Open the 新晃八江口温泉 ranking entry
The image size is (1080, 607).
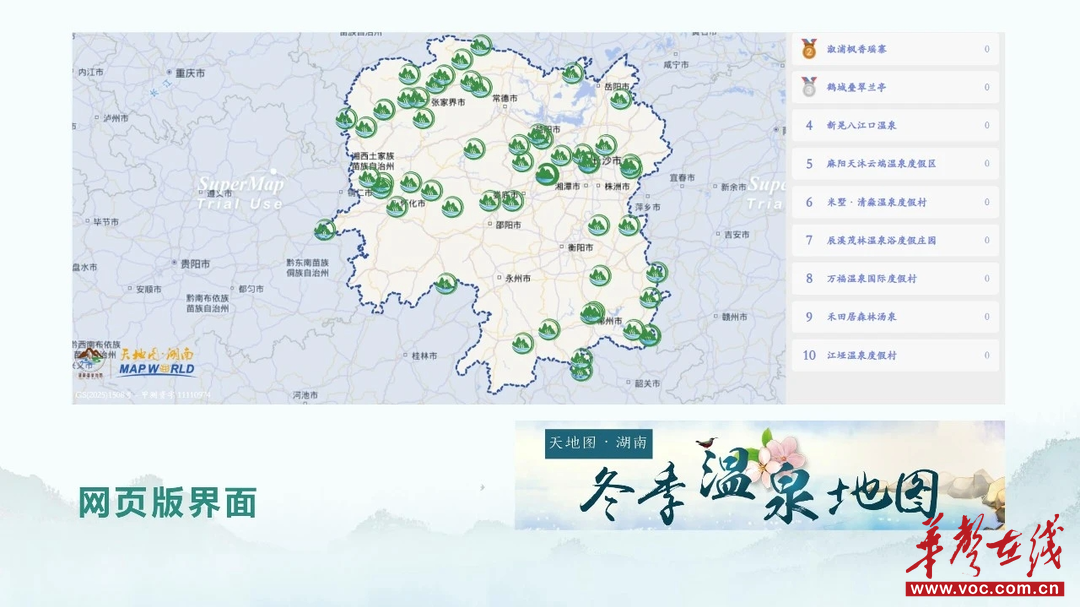point(896,126)
